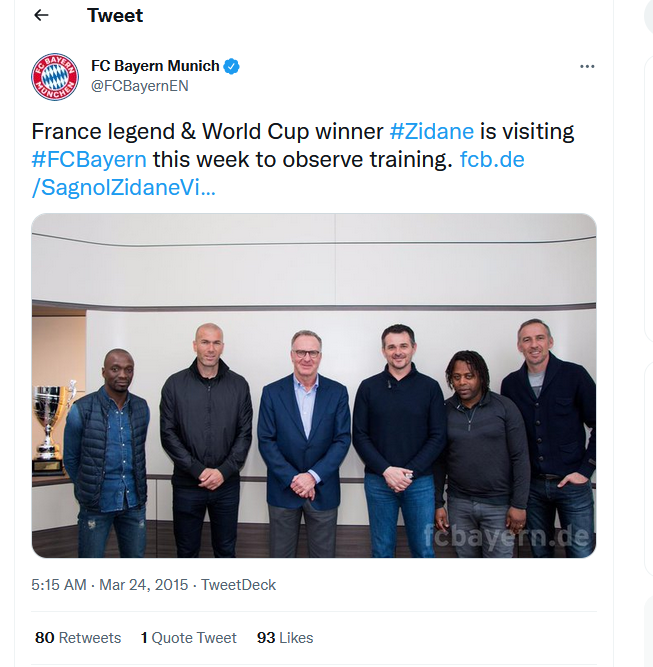Click the FC Bayern Munich display name
Viewport: 653px width, 667px height.
[x=155, y=66]
